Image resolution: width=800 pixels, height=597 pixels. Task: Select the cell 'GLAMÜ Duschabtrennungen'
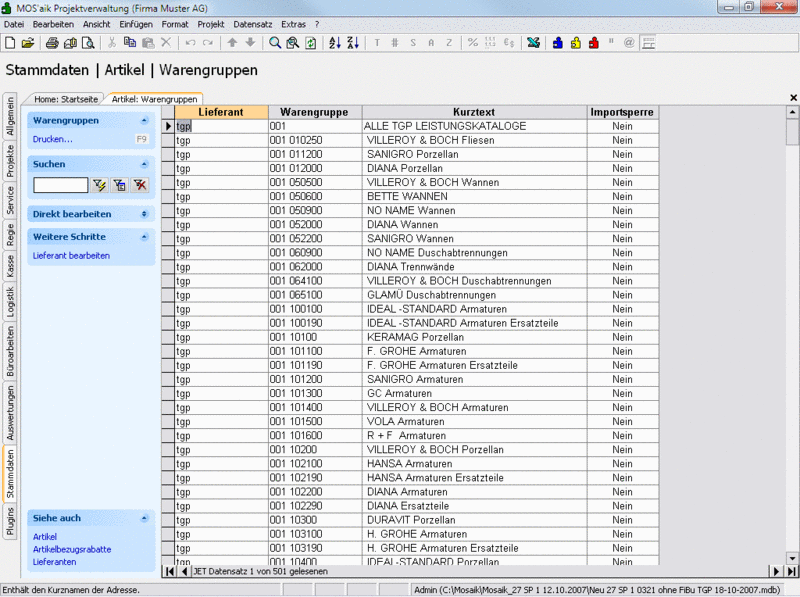pos(474,295)
